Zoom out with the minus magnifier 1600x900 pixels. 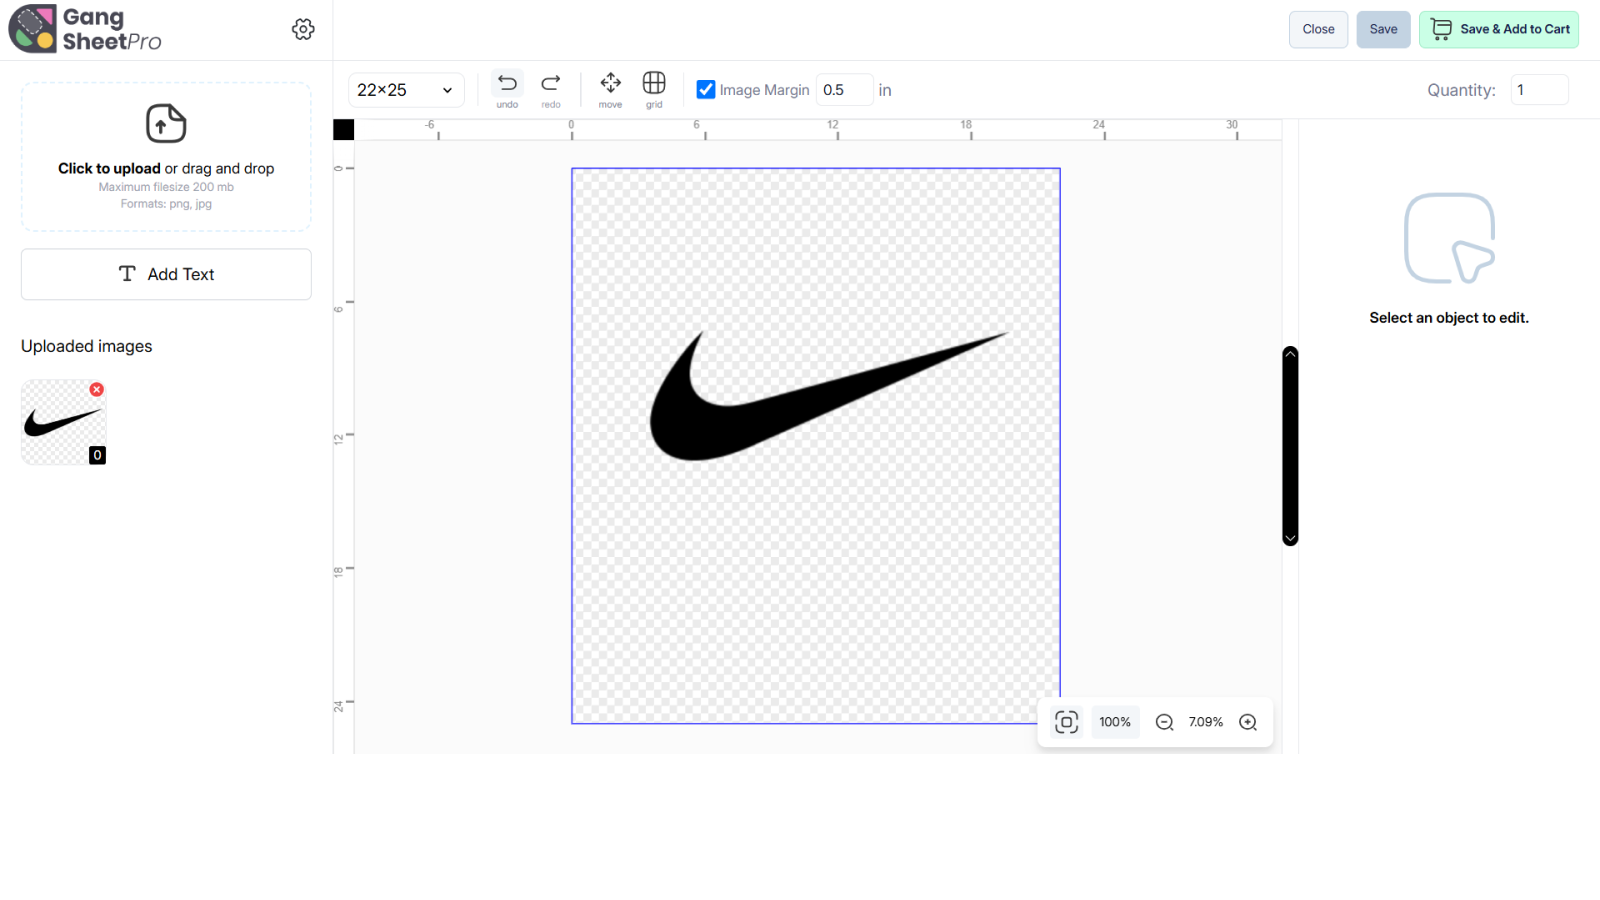[1164, 722]
